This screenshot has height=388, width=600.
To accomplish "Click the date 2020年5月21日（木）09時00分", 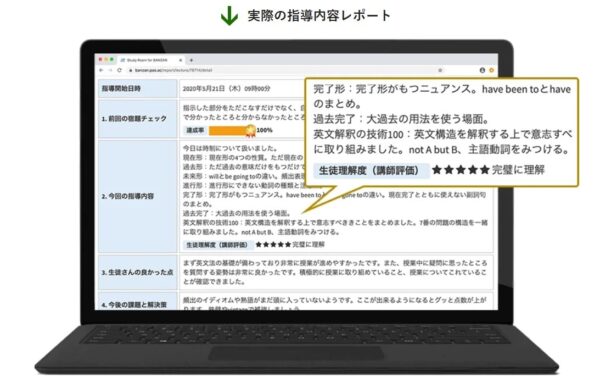I will (x=227, y=88).
